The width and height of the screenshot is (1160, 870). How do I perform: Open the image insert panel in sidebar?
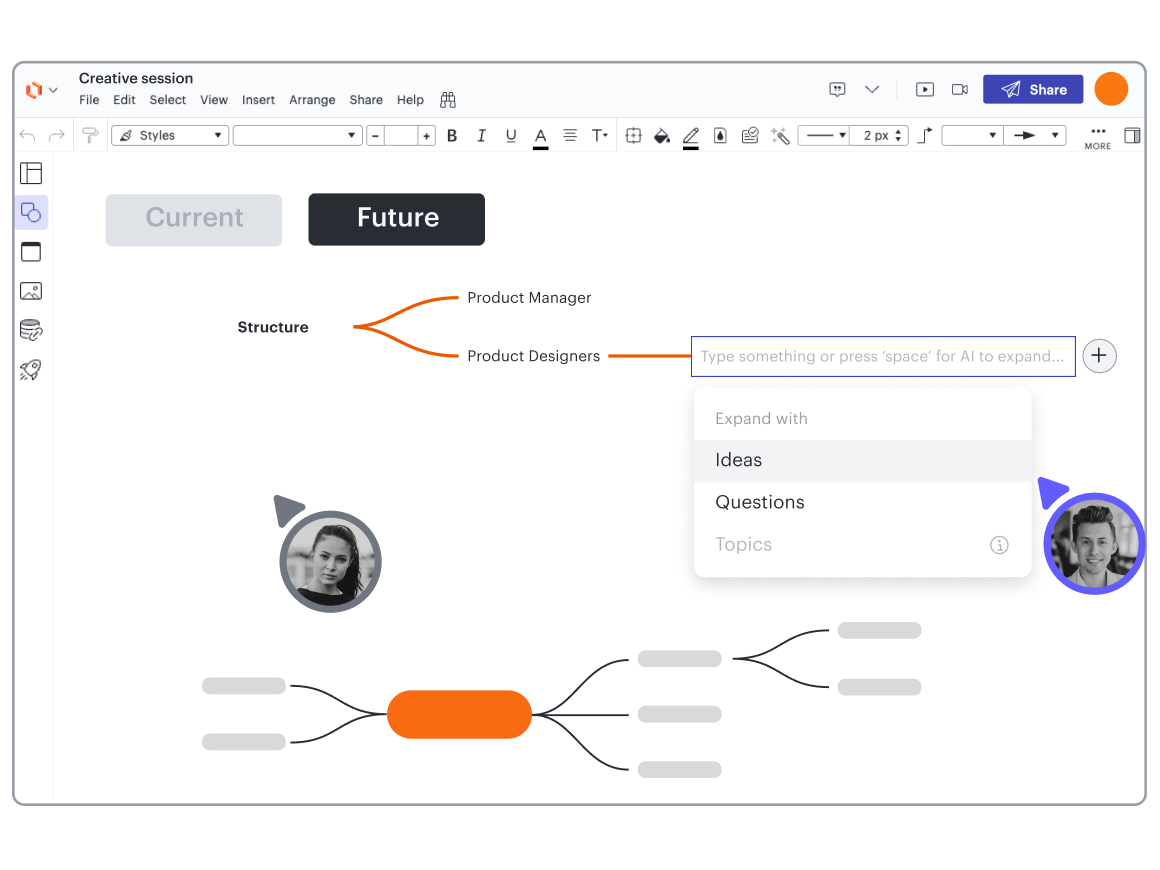[31, 291]
